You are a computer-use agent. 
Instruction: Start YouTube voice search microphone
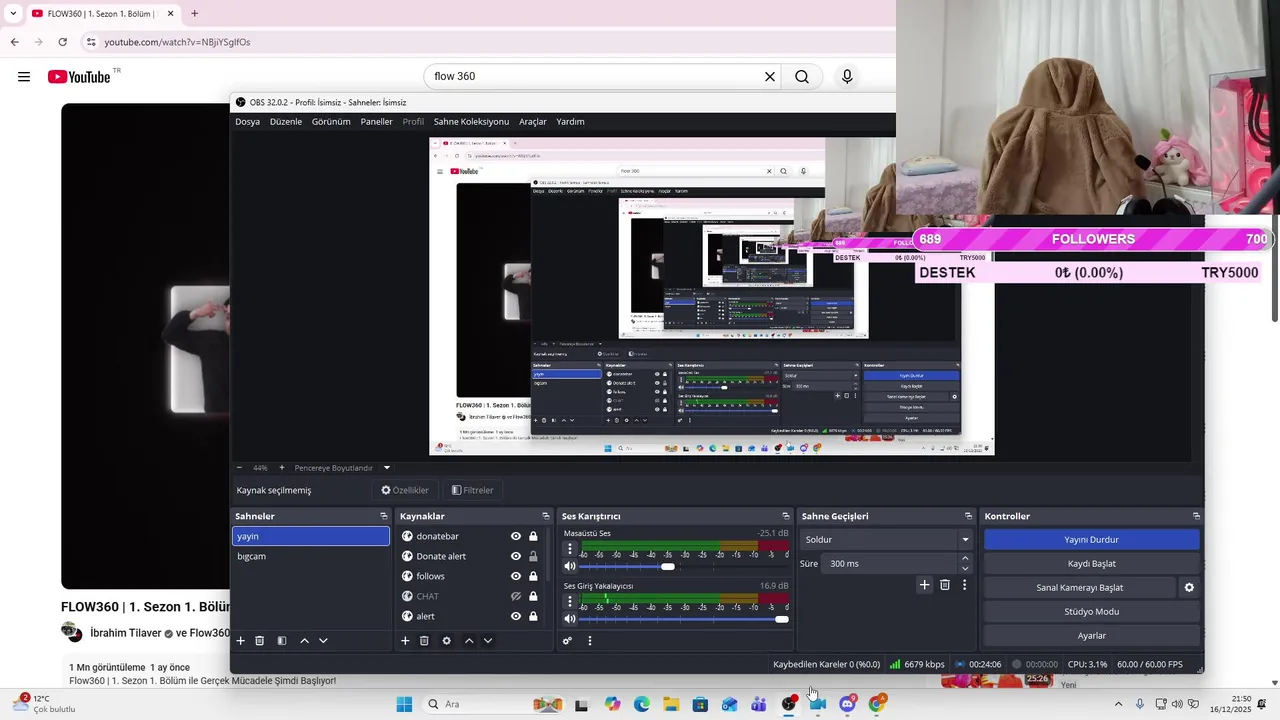(847, 77)
